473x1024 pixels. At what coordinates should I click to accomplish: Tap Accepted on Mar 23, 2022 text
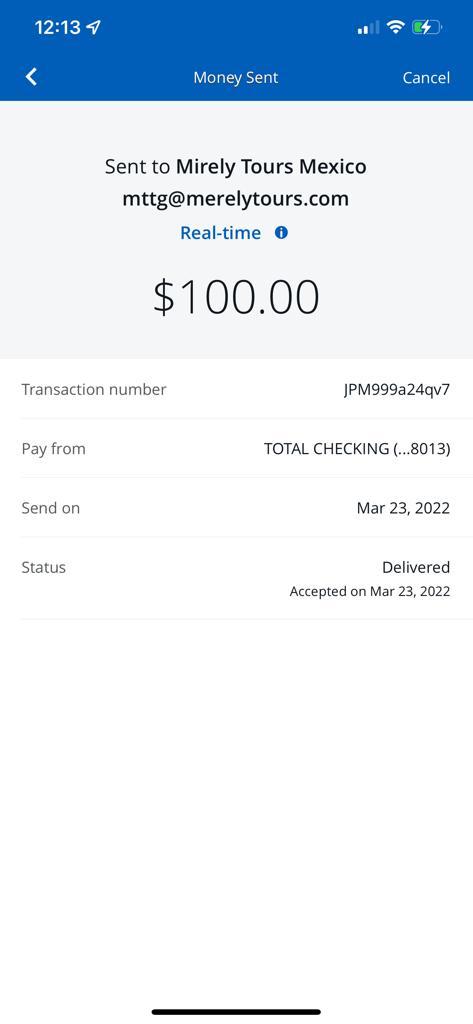(x=370, y=592)
